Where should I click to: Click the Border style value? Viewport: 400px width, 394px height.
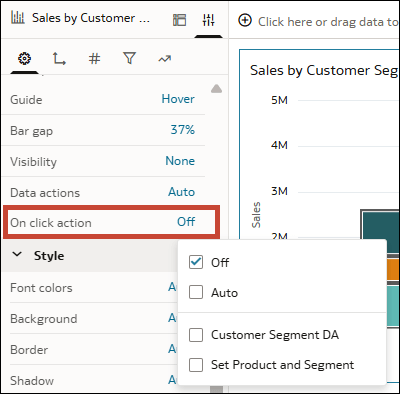click(x=172, y=349)
